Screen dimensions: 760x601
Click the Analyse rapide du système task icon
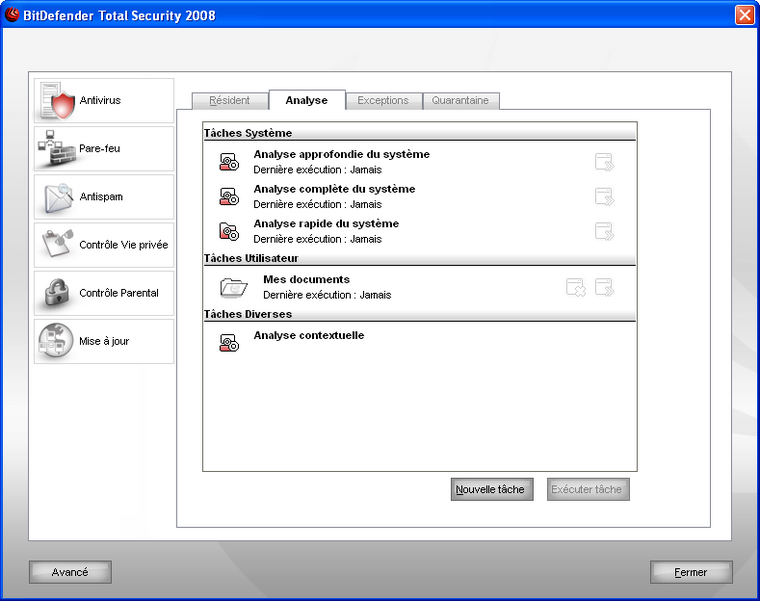pos(229,231)
